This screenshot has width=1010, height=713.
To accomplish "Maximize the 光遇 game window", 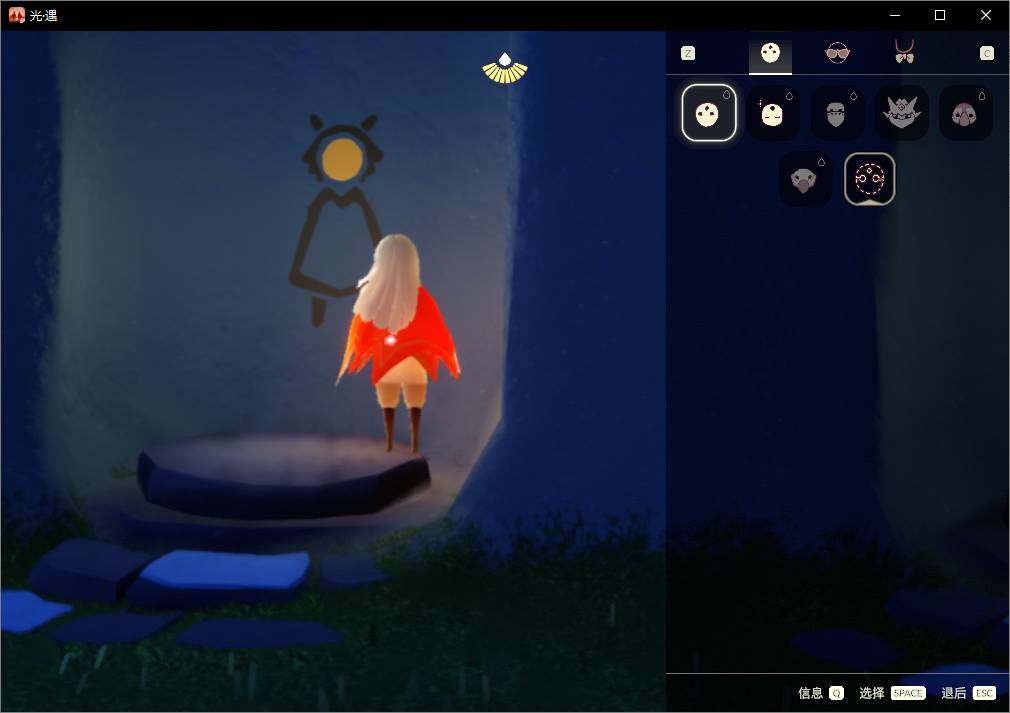I will (x=940, y=15).
